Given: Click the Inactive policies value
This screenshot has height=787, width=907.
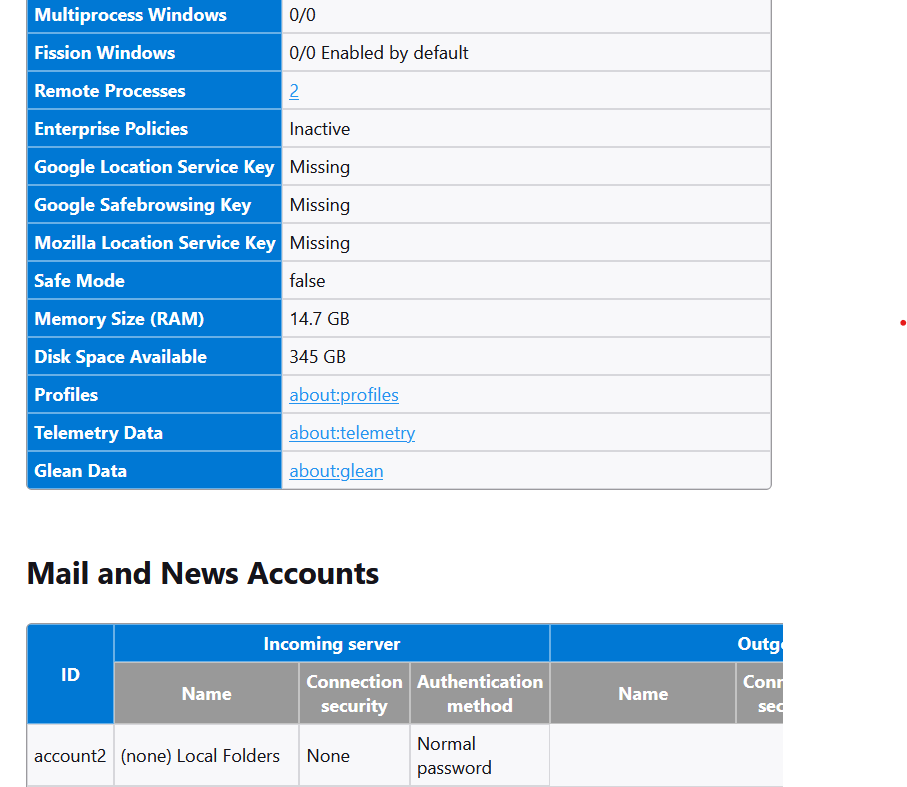Looking at the screenshot, I should click(319, 129).
